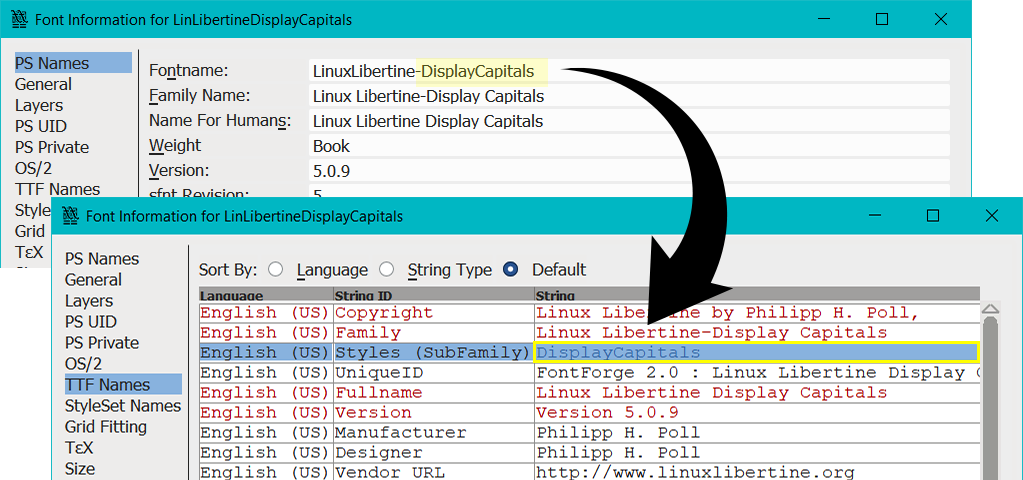Viewport: 1023px width, 480px height.
Task: Switch to General in the front window
Action: coord(93,280)
